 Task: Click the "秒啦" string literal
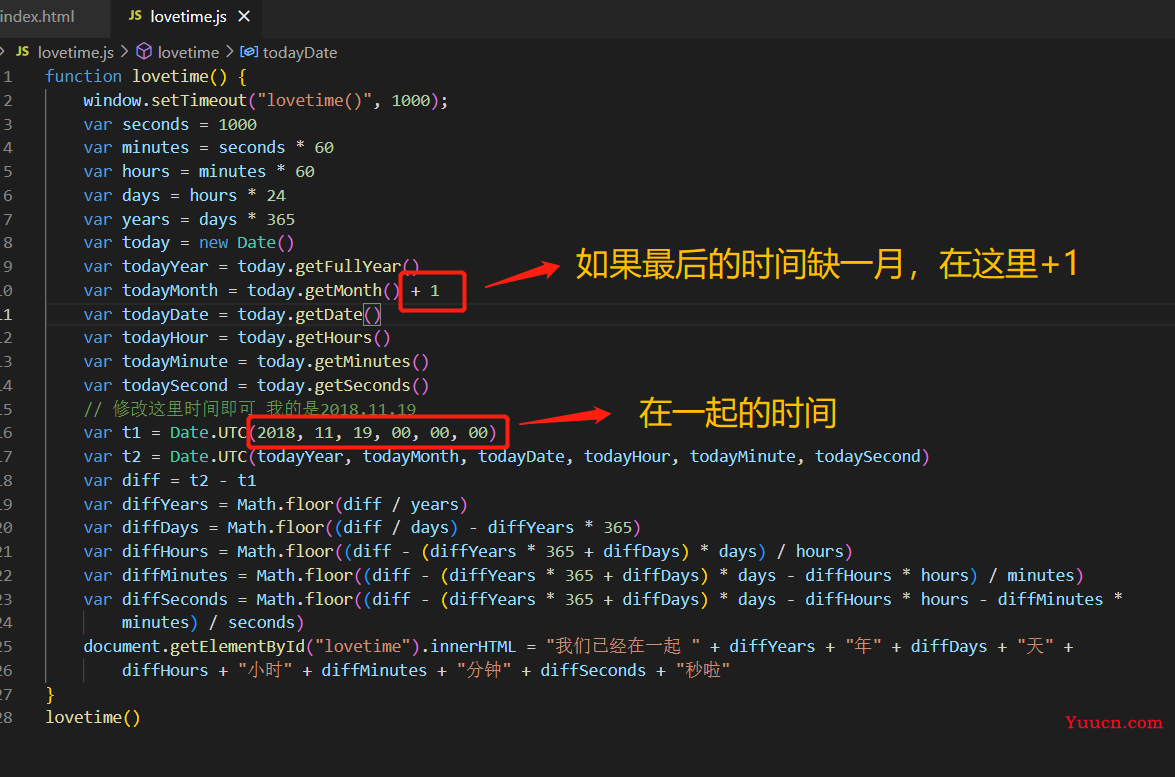tap(703, 671)
